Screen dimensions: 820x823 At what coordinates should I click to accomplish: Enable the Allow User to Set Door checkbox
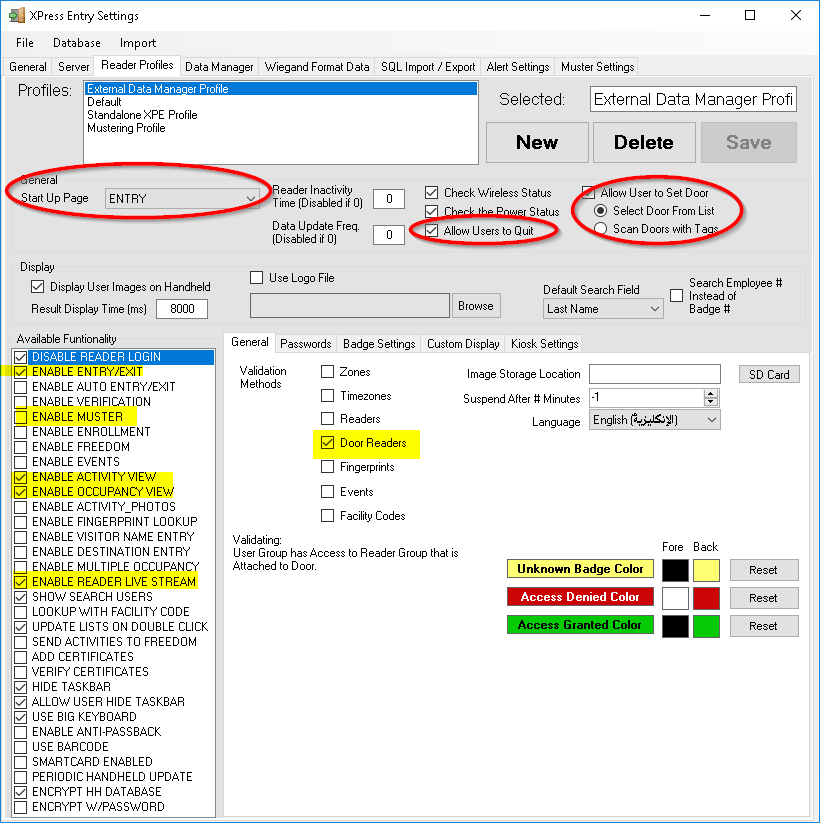[x=589, y=192]
